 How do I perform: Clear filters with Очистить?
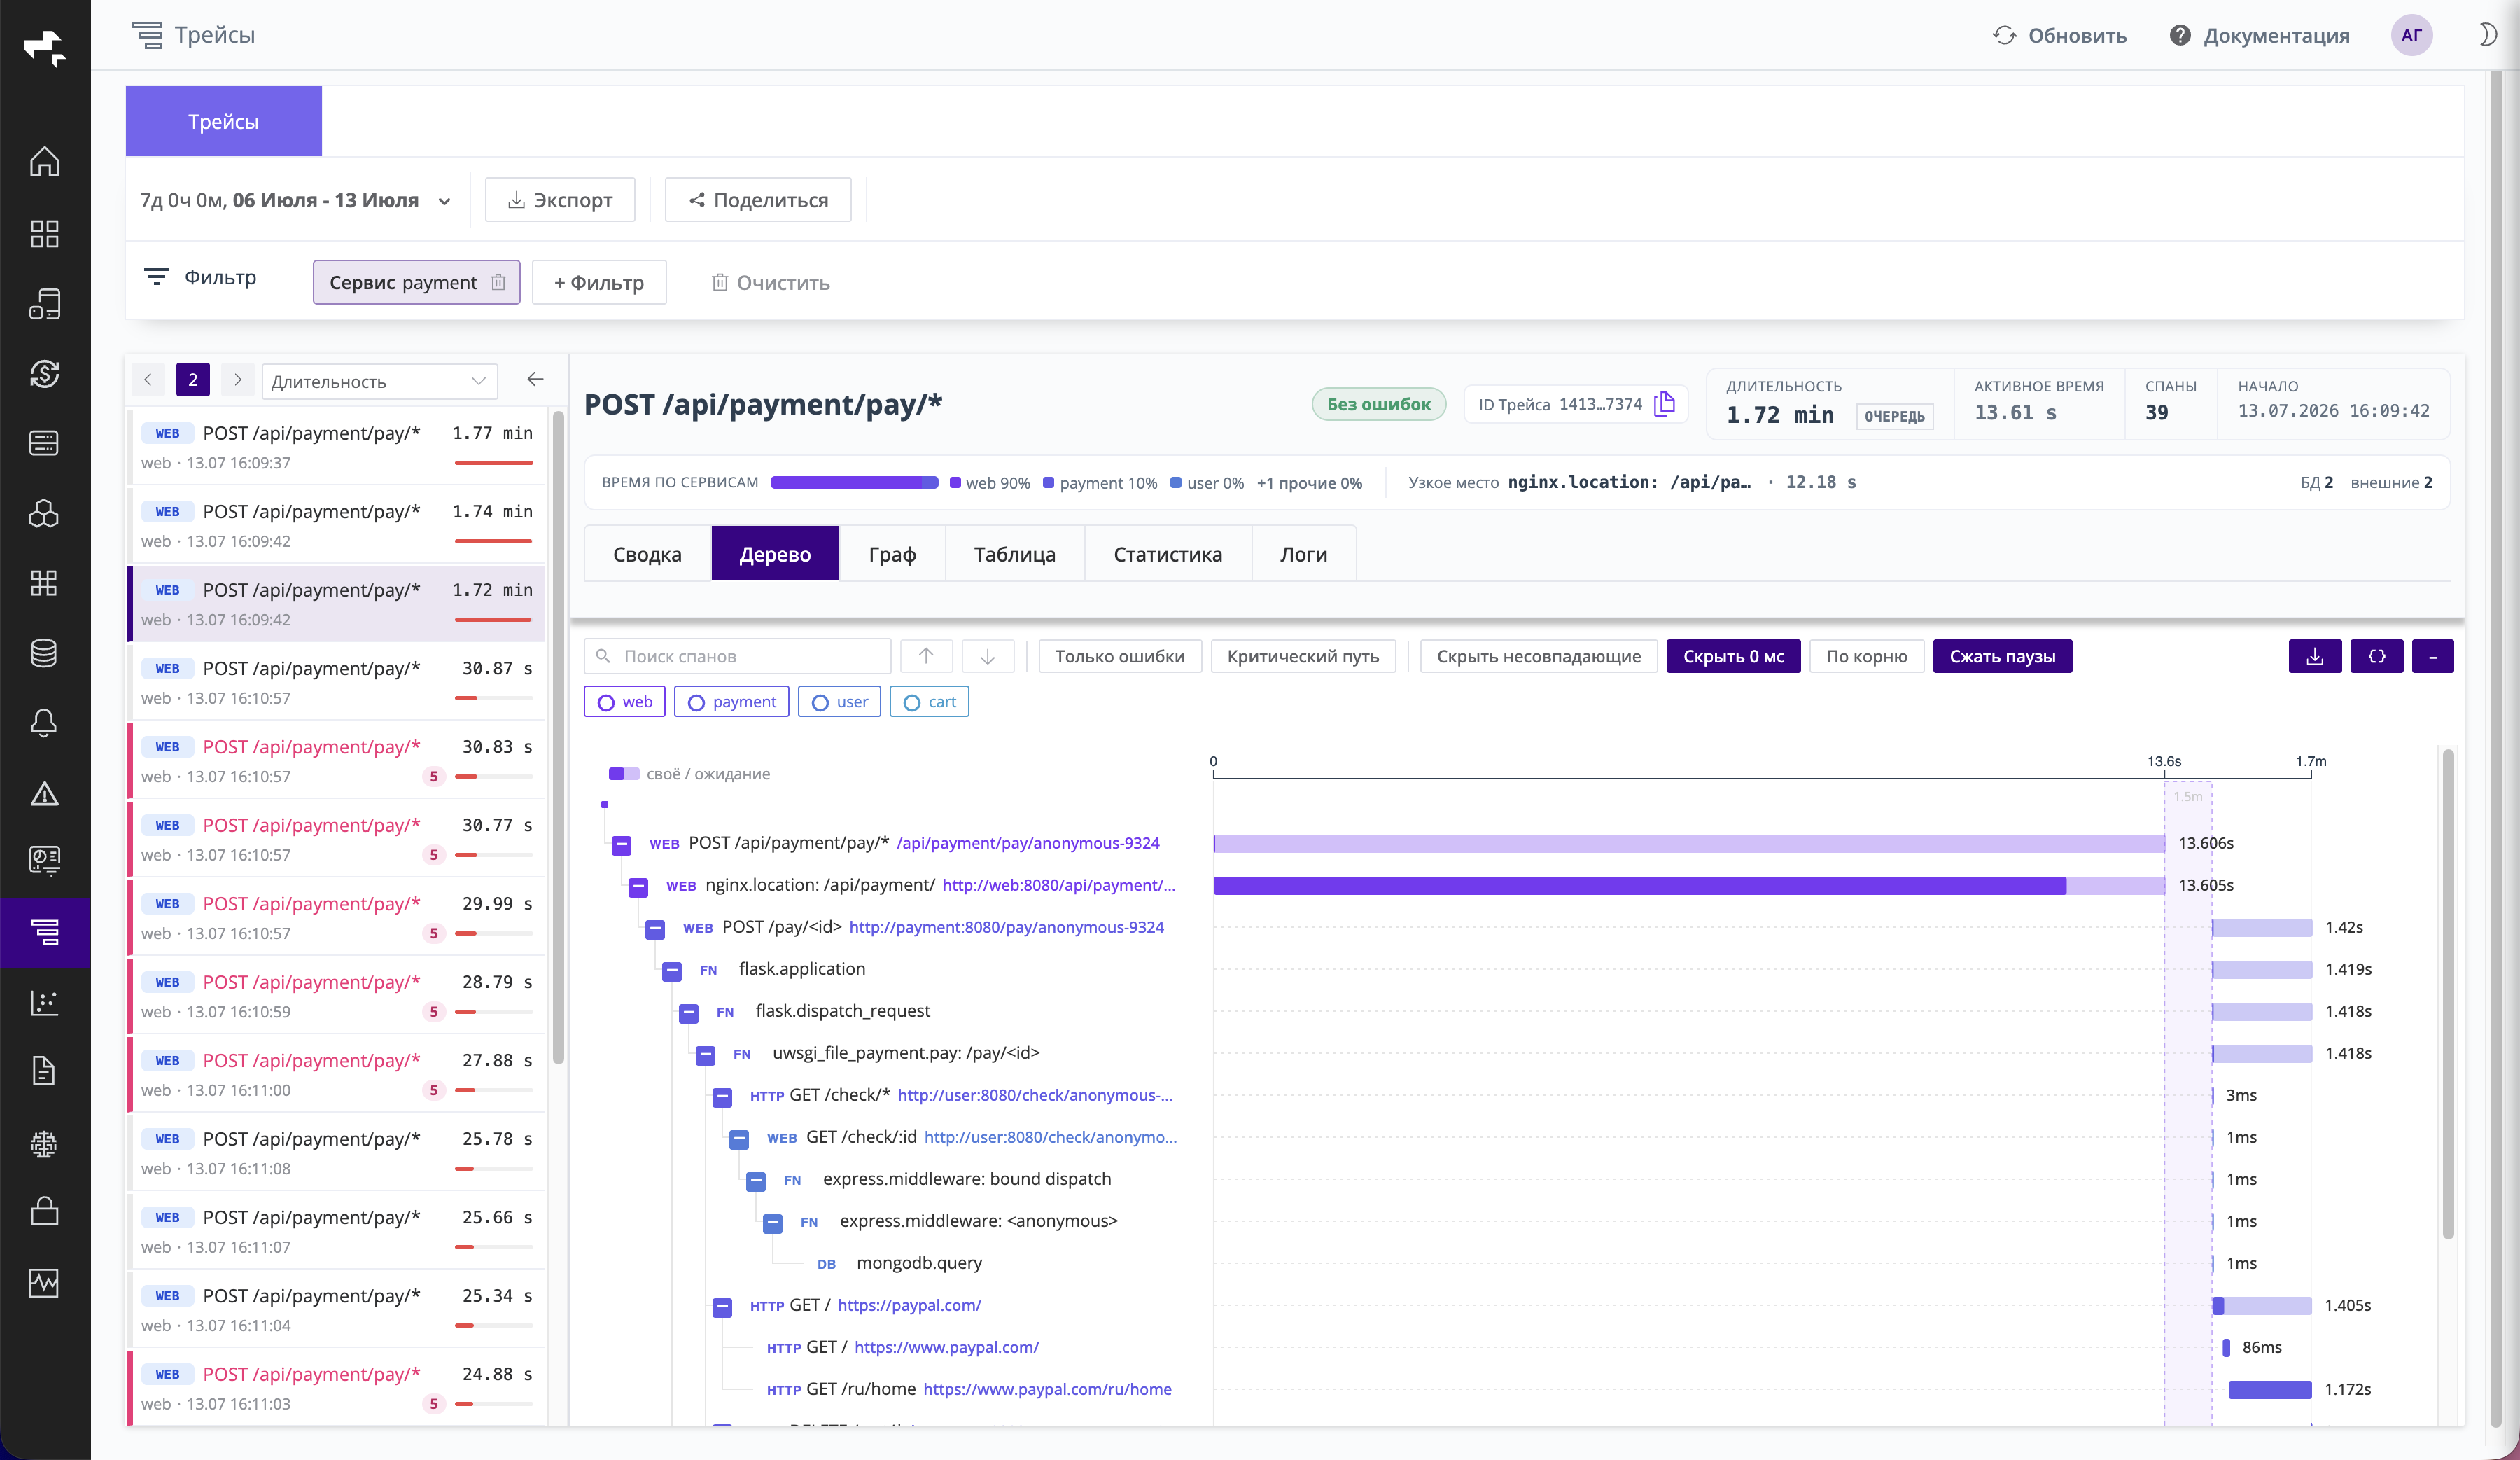point(770,283)
